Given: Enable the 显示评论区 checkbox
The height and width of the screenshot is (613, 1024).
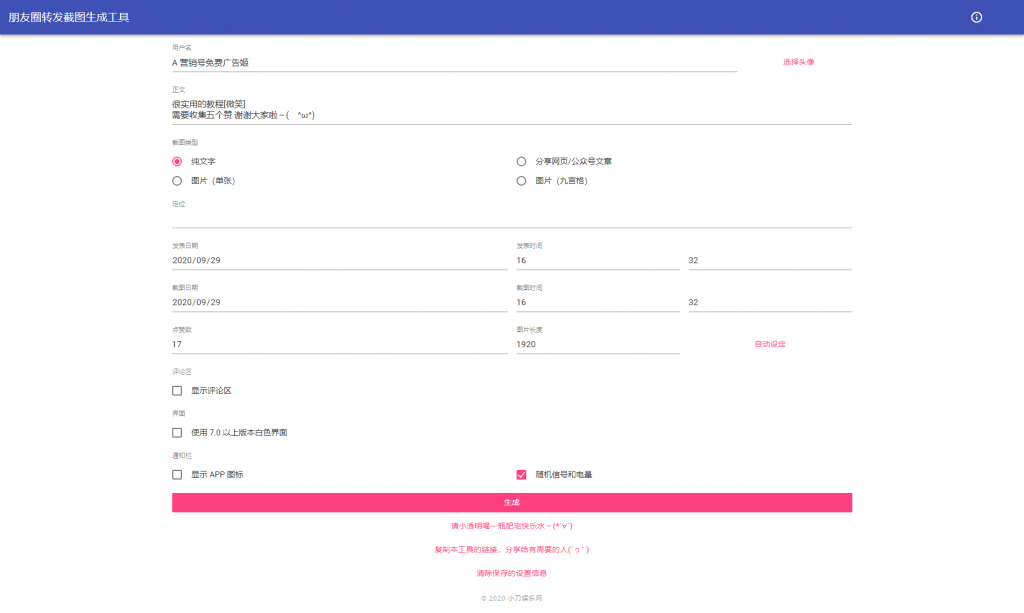Looking at the screenshot, I should coord(177,391).
